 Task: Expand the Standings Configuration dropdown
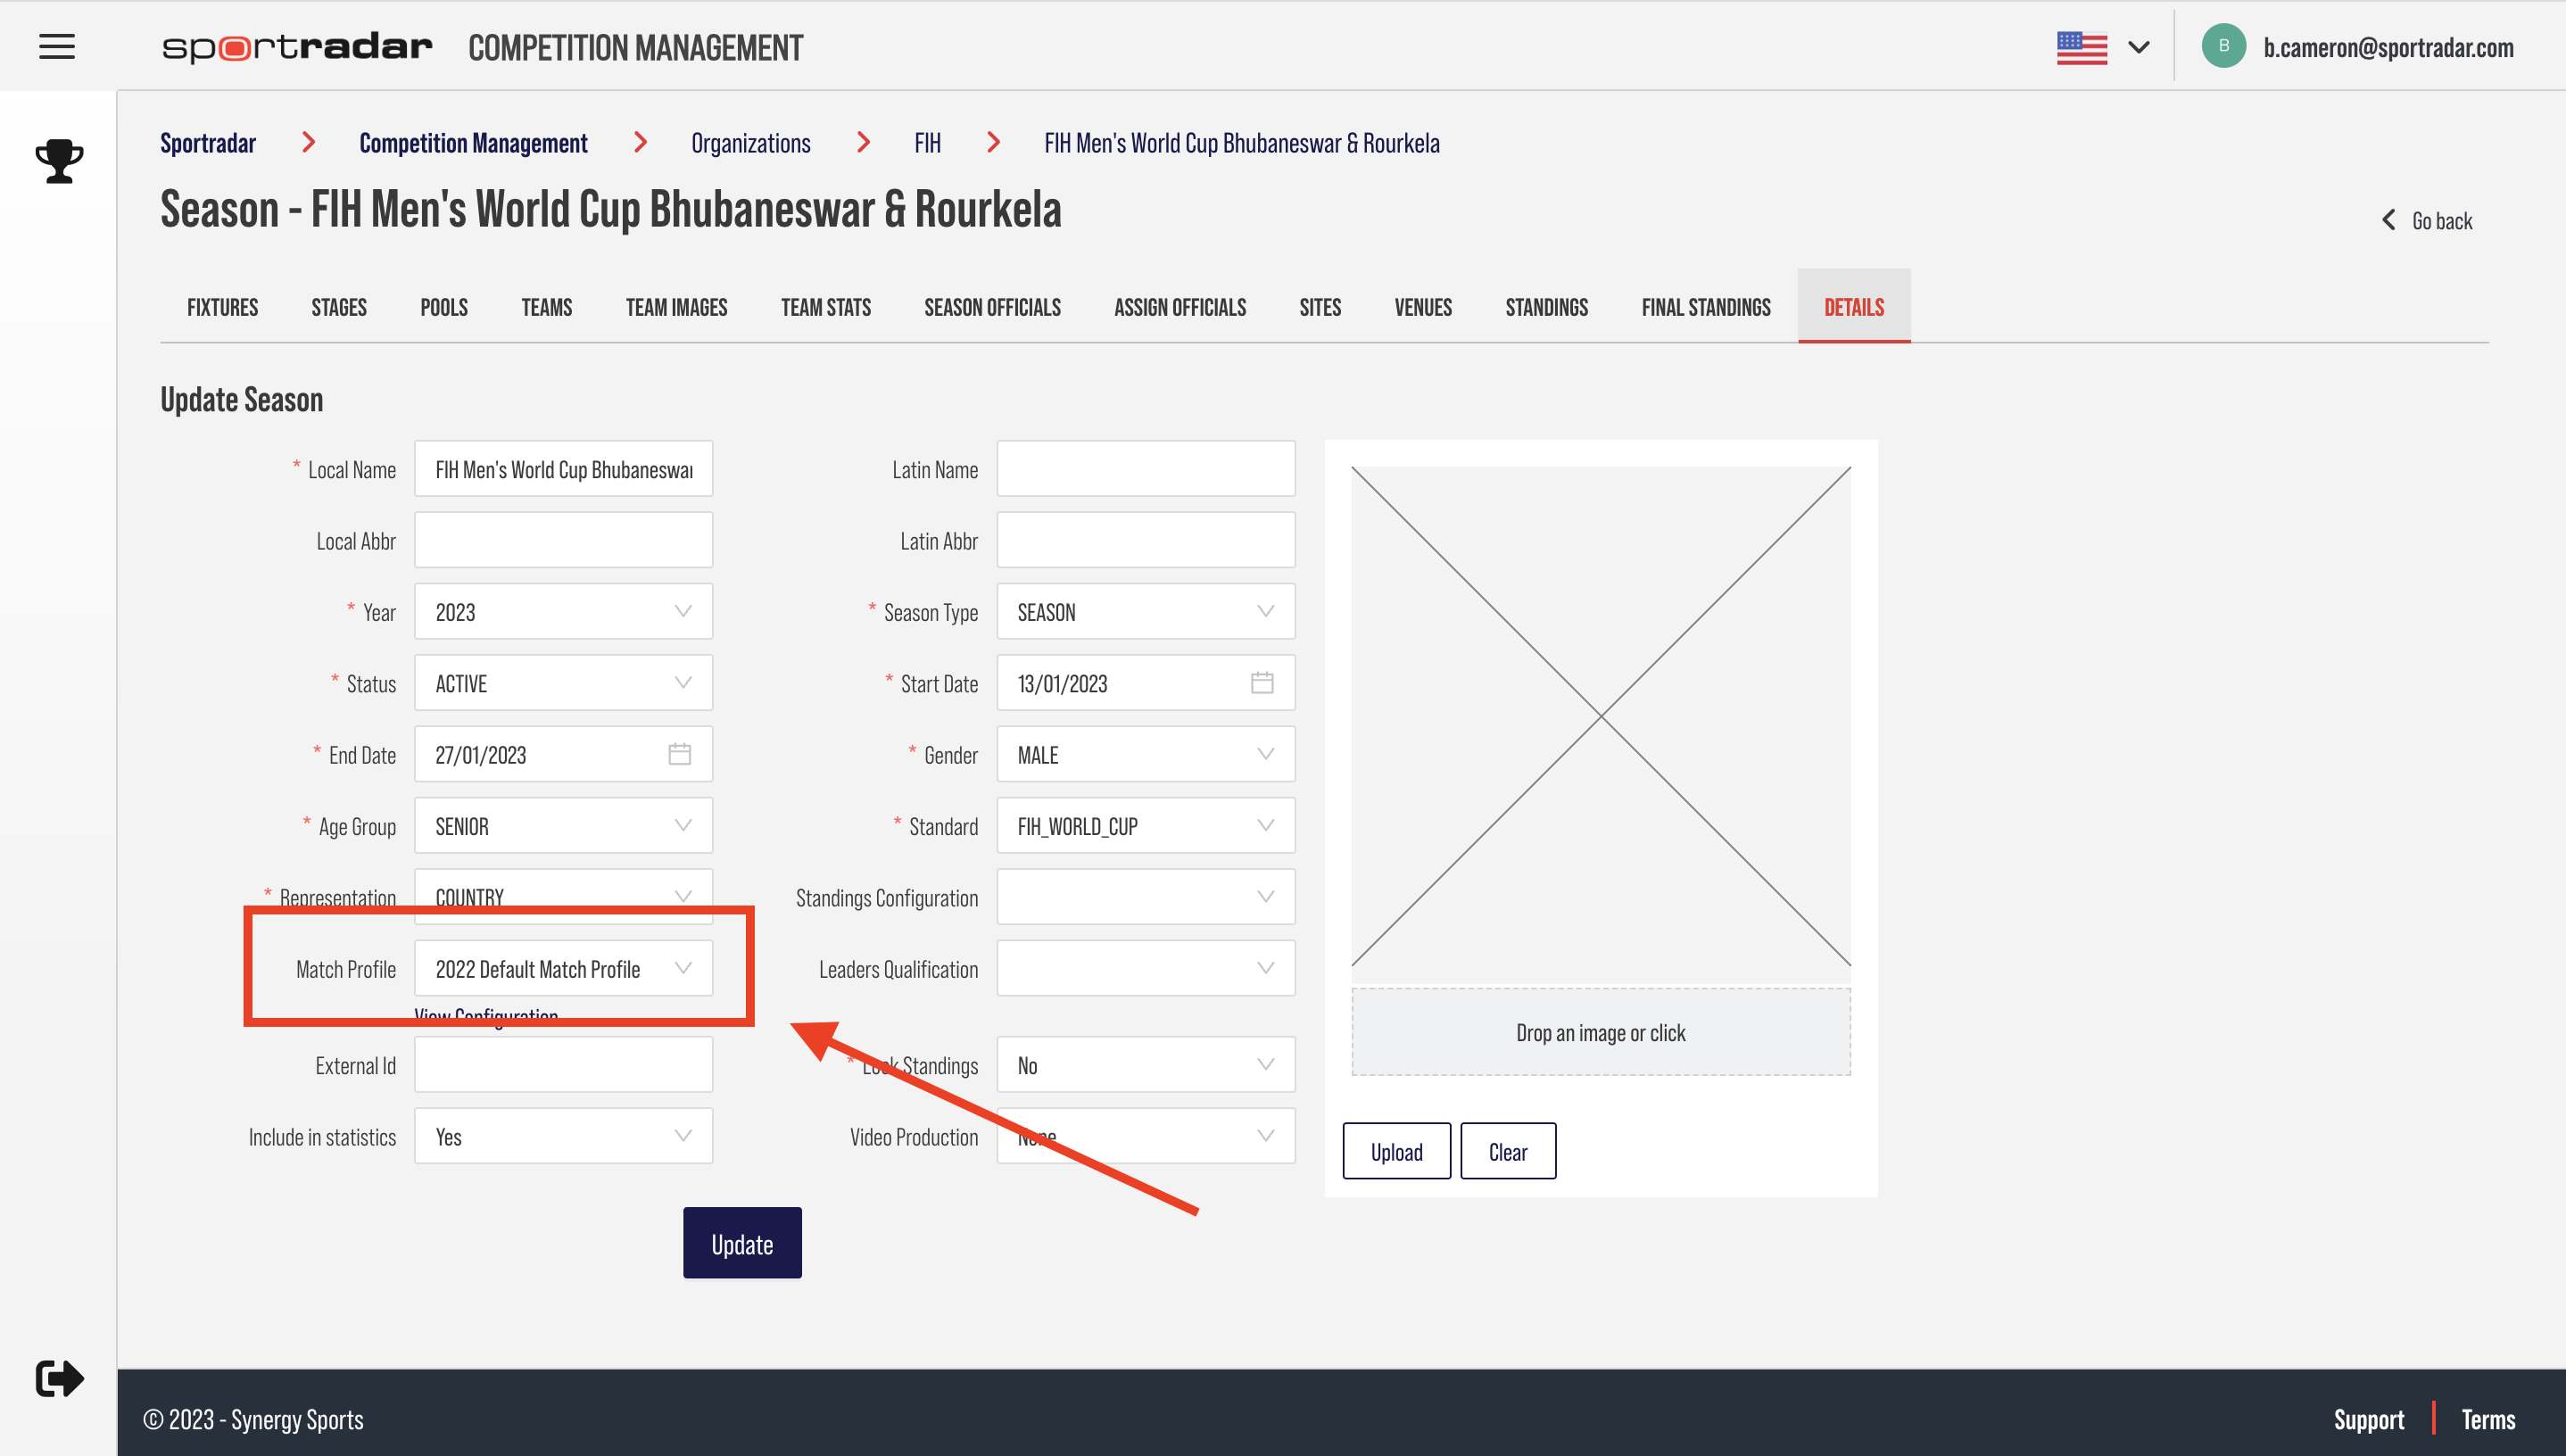point(1146,897)
